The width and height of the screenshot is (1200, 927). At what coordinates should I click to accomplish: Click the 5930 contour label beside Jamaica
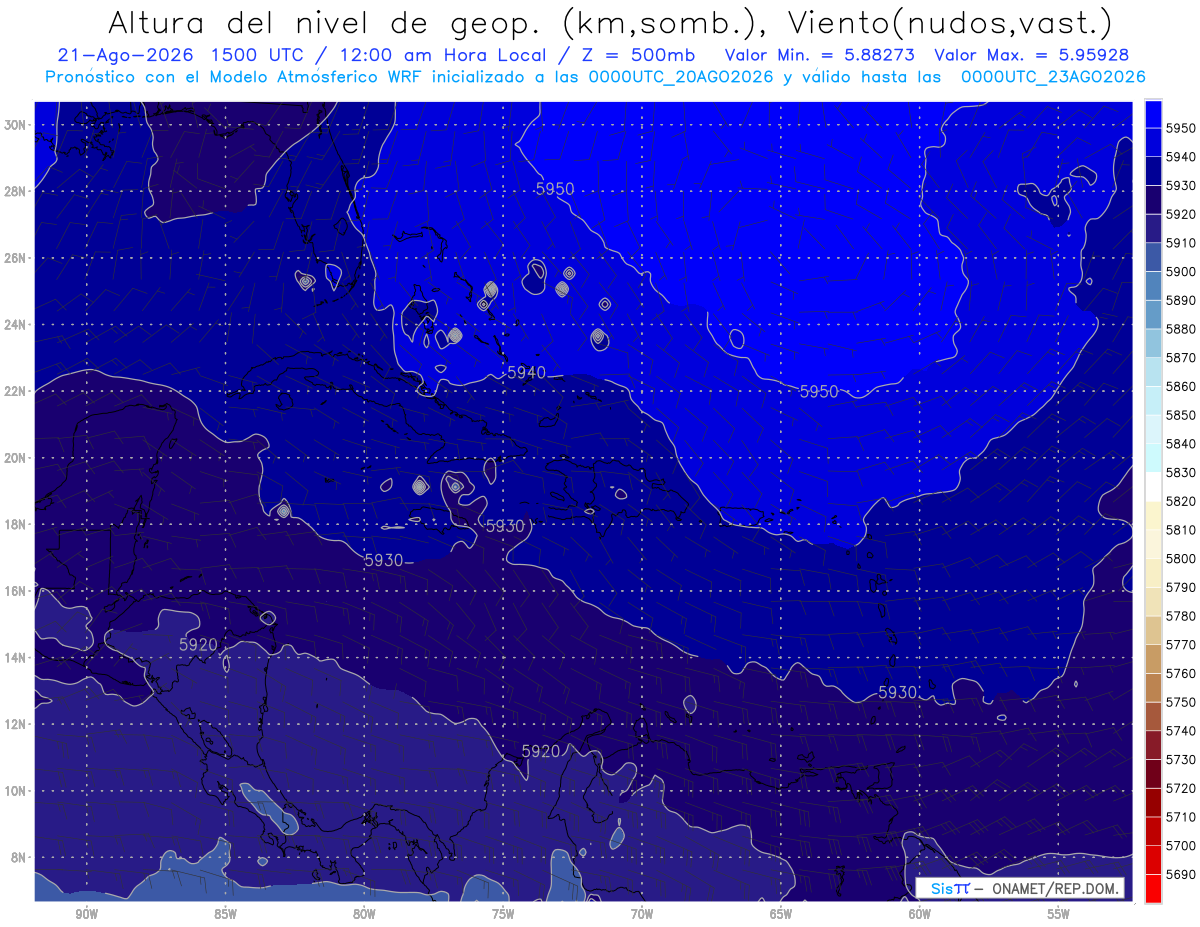(x=505, y=525)
